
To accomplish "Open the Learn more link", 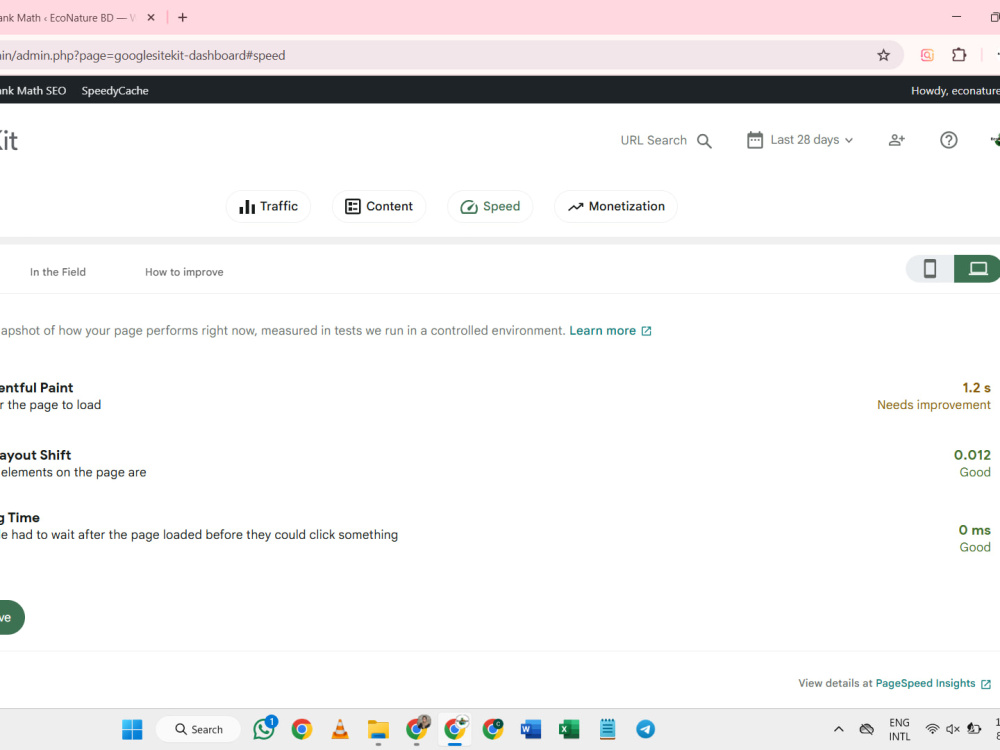I will click(610, 330).
